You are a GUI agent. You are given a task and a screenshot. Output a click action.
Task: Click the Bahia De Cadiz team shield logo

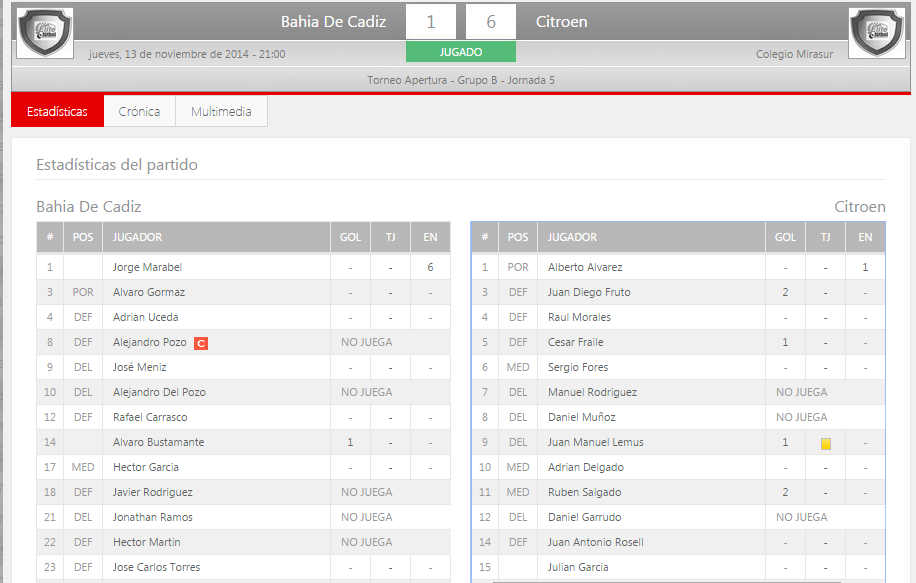(46, 33)
